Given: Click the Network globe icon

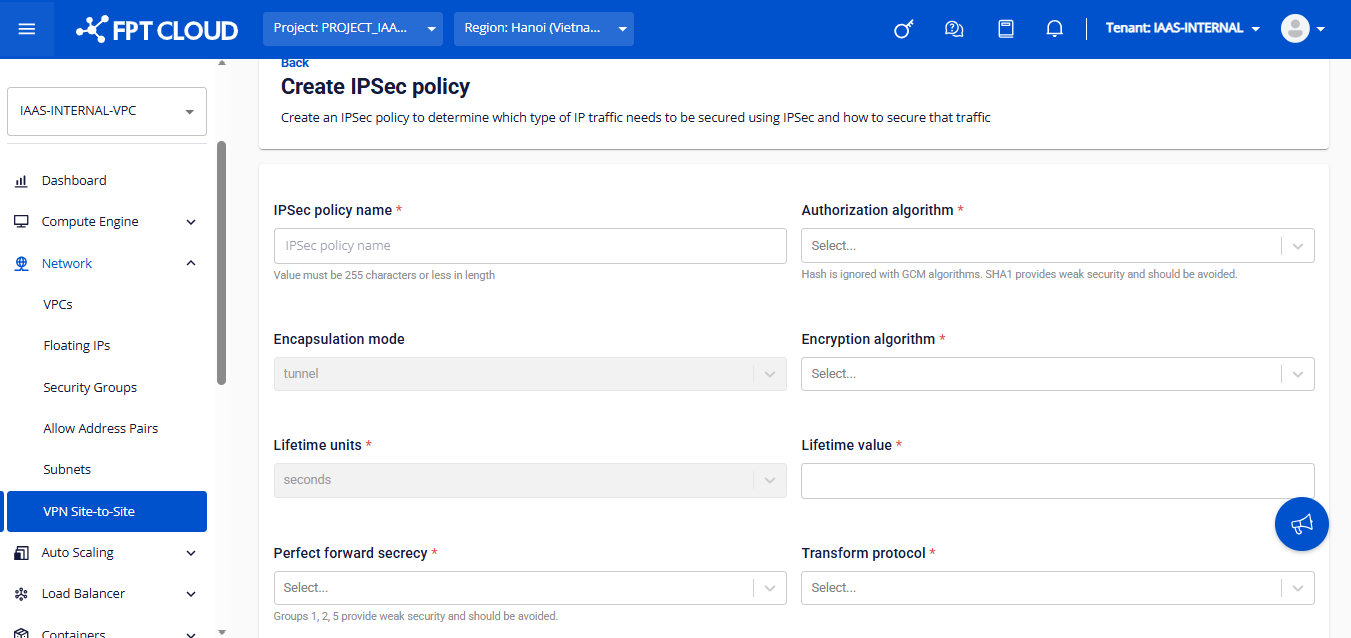Looking at the screenshot, I should [x=21, y=264].
